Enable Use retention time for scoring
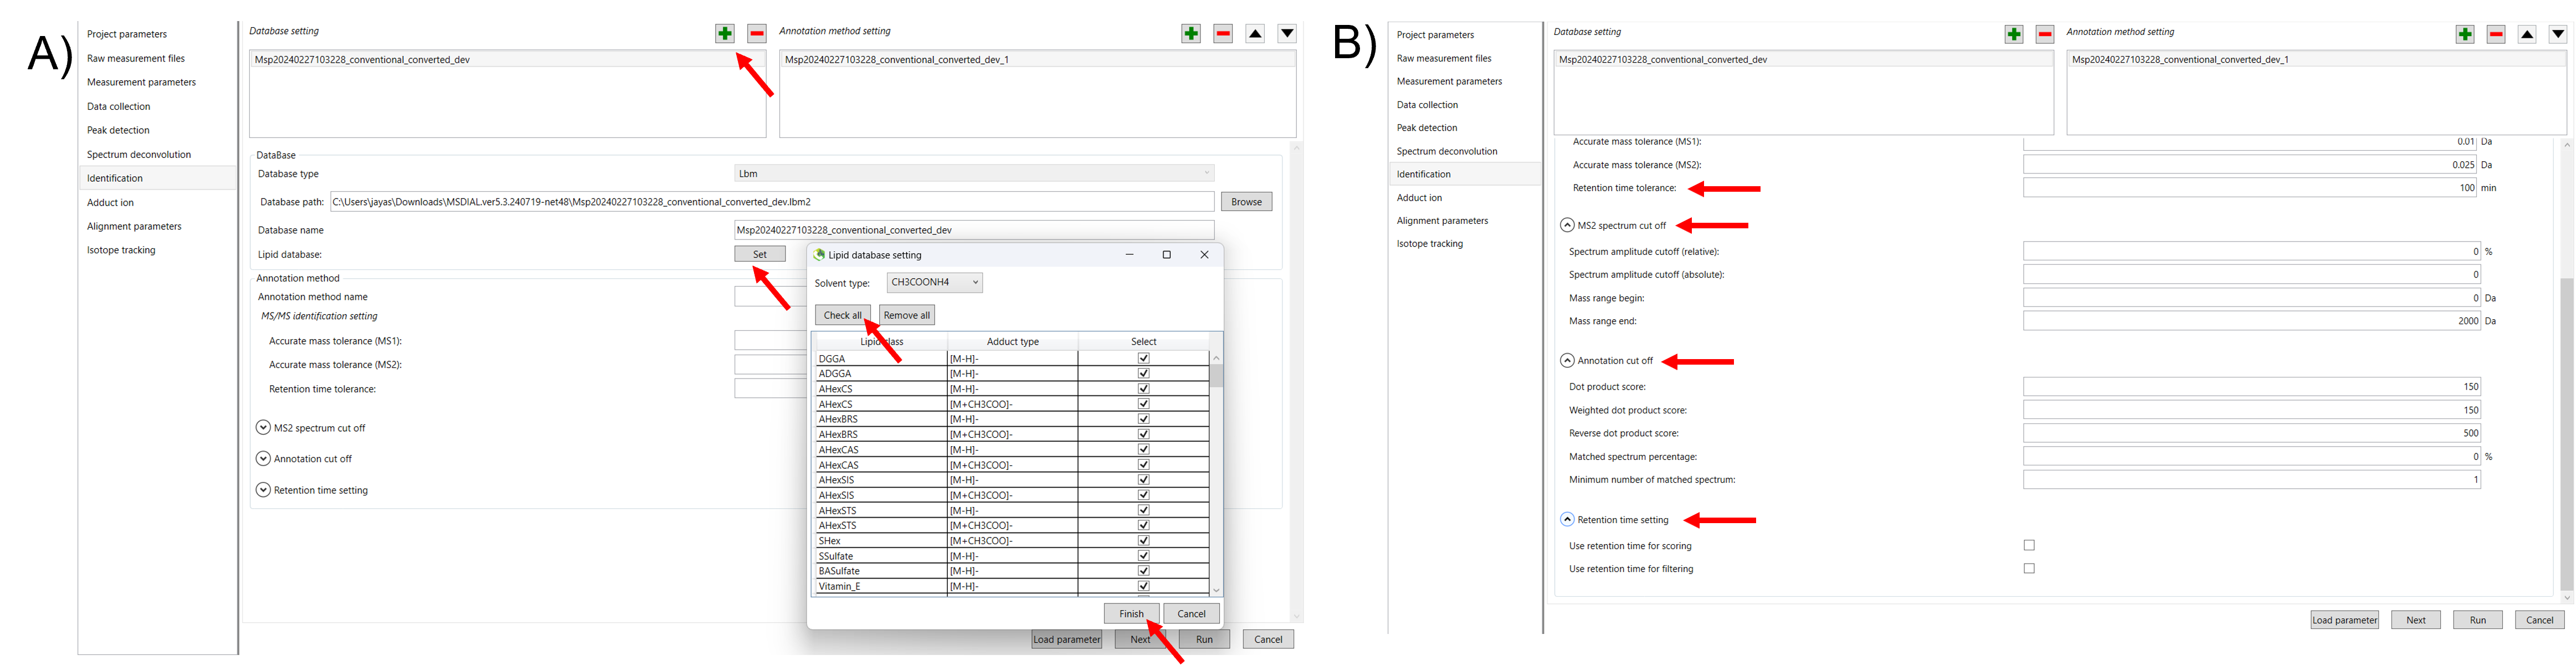 [2028, 545]
